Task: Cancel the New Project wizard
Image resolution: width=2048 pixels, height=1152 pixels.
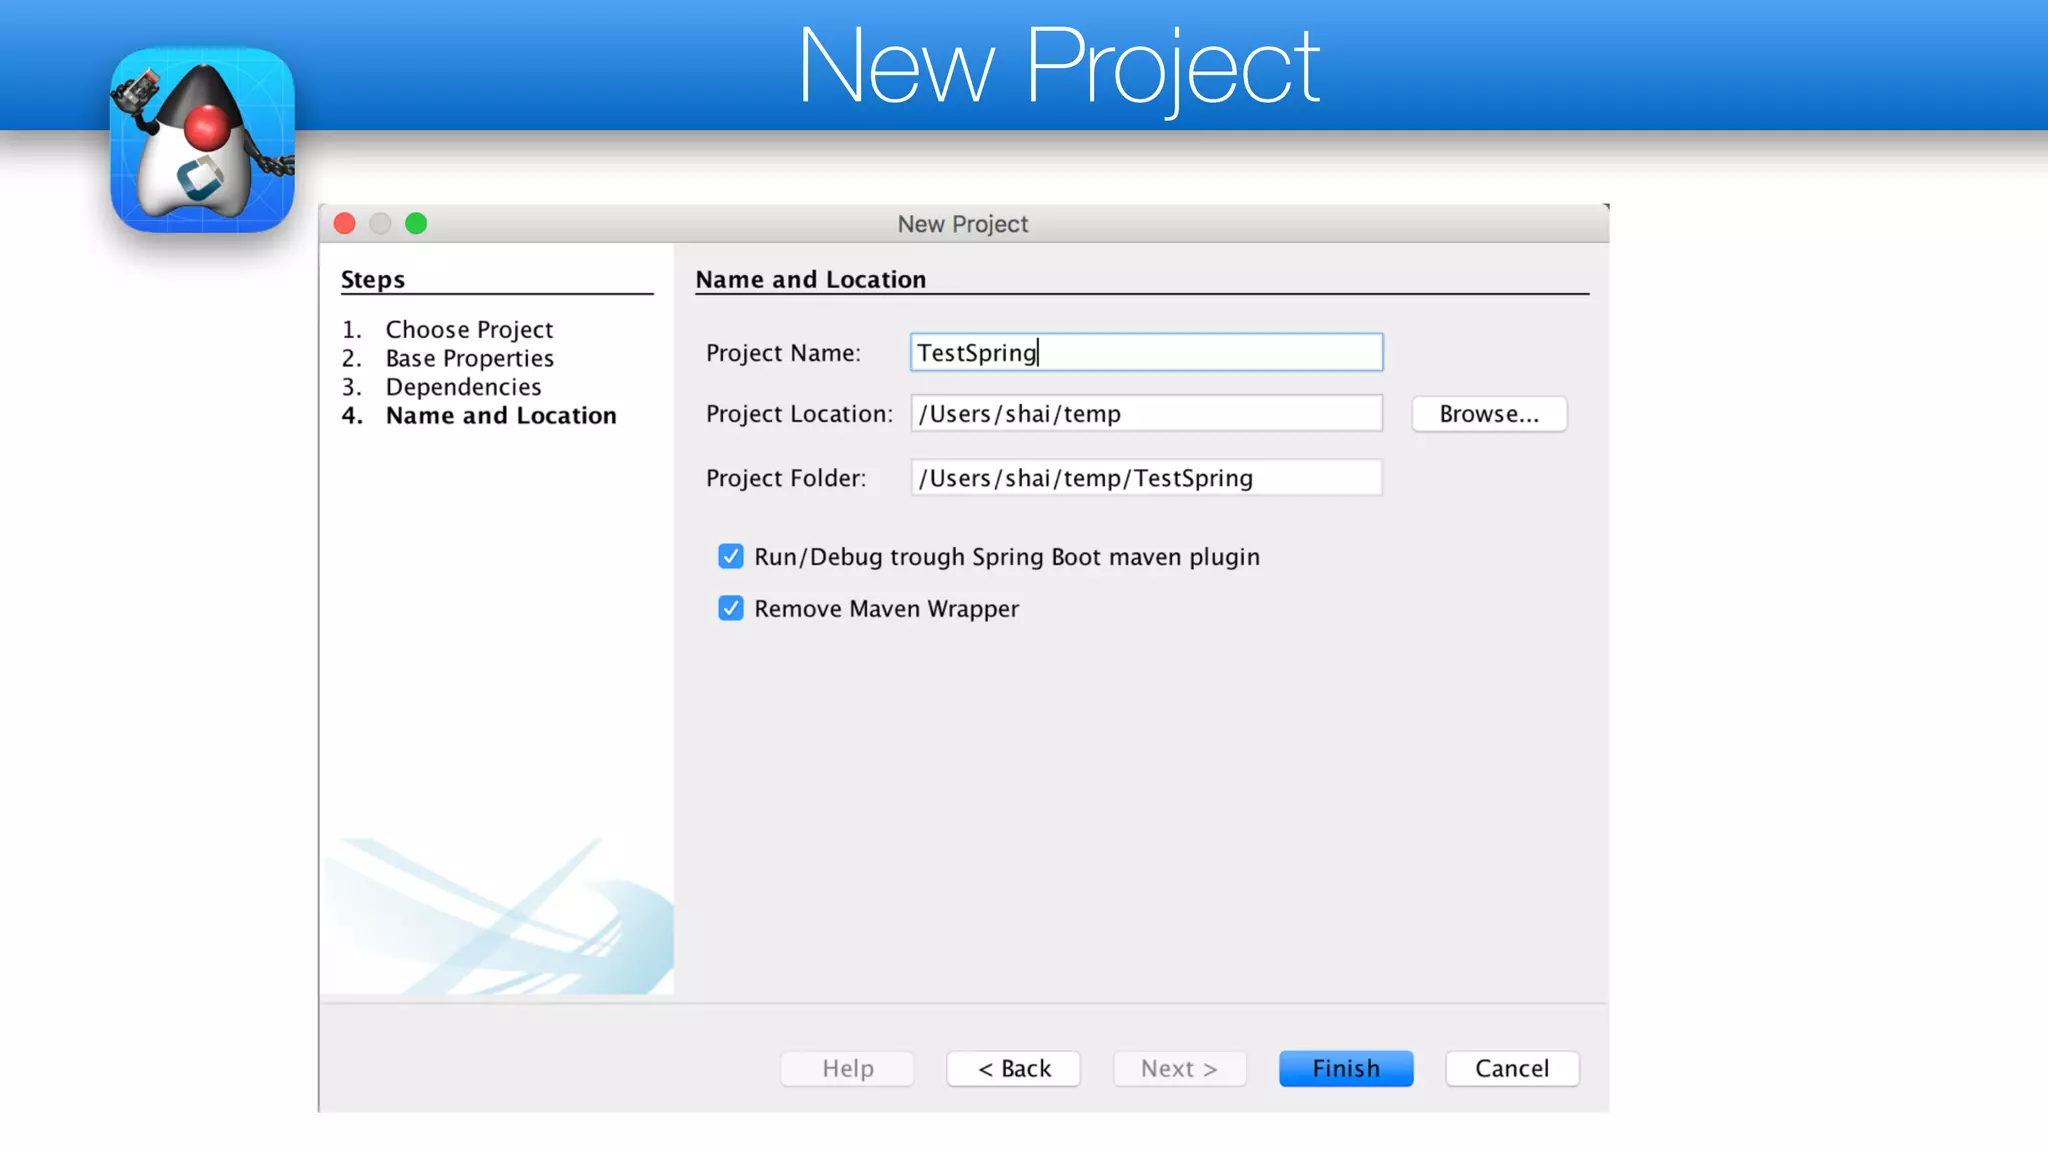Action: pyautogui.click(x=1511, y=1069)
